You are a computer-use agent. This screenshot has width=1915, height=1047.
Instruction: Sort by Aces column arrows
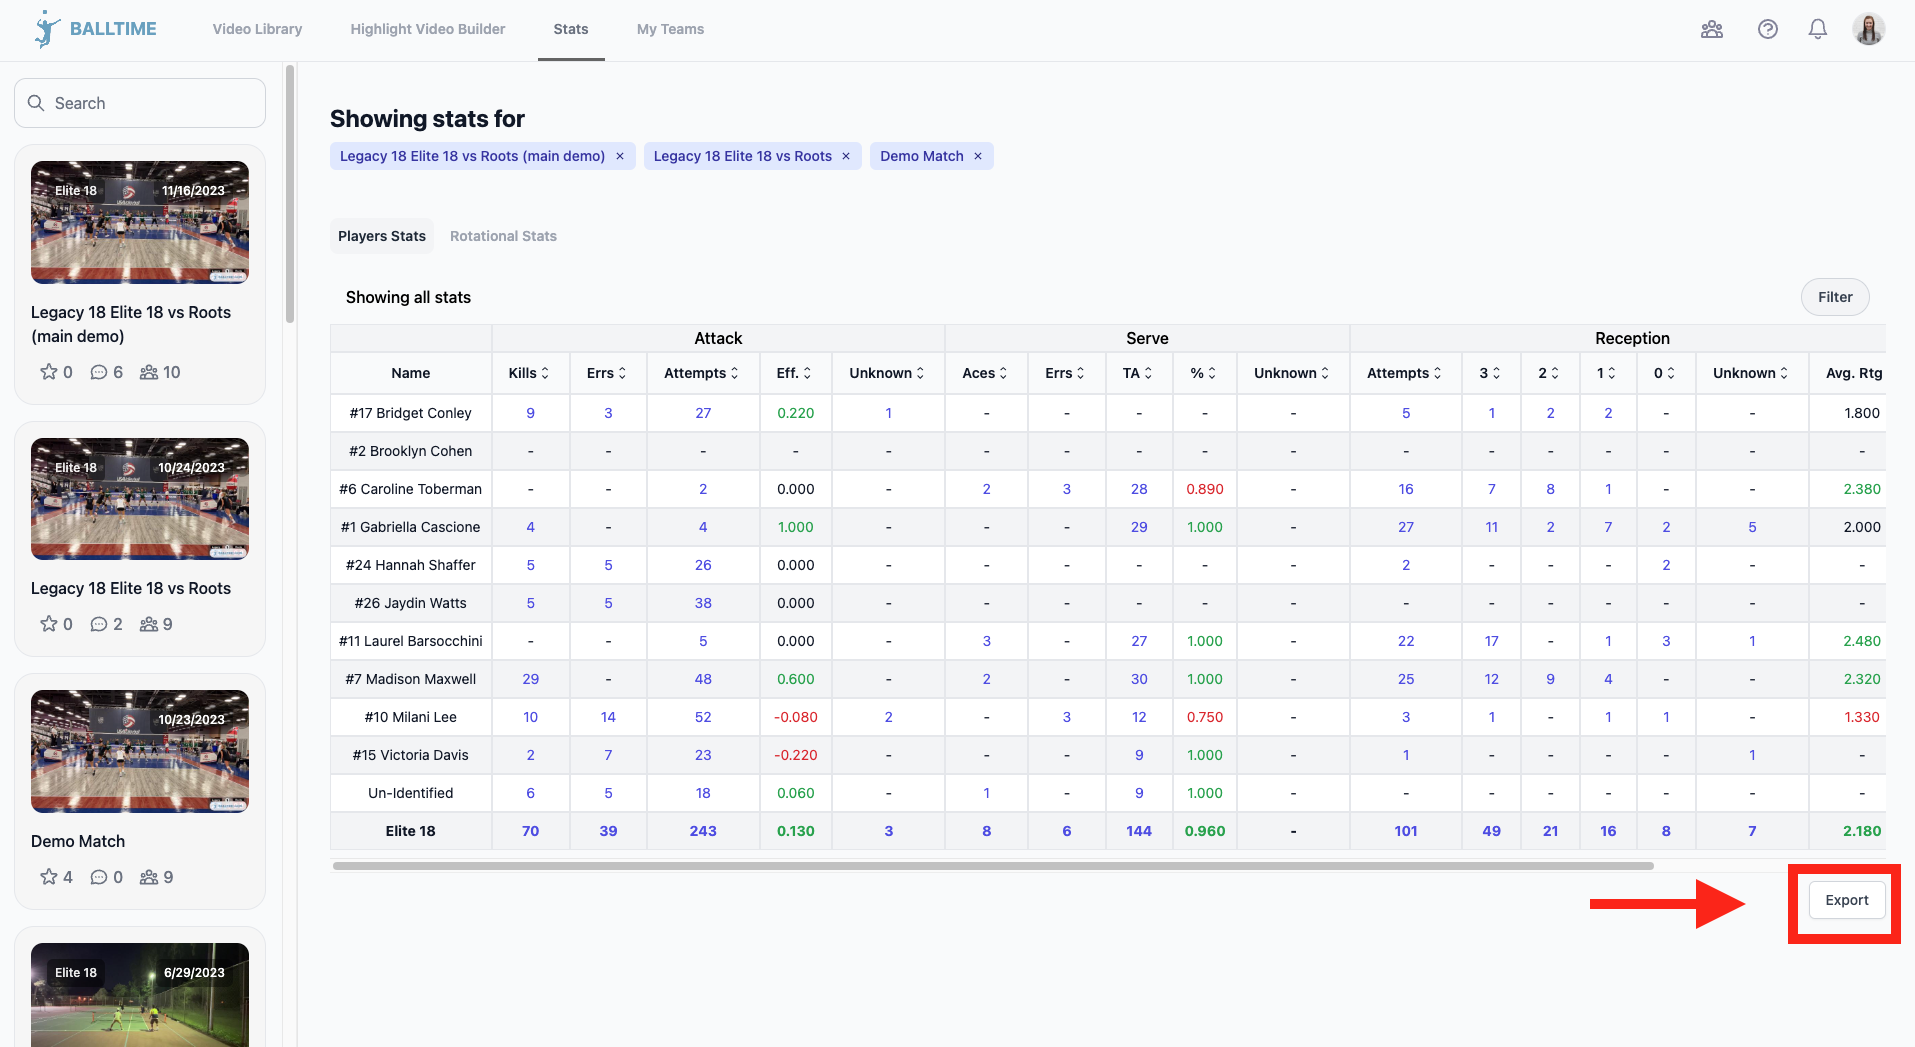[x=1003, y=373]
